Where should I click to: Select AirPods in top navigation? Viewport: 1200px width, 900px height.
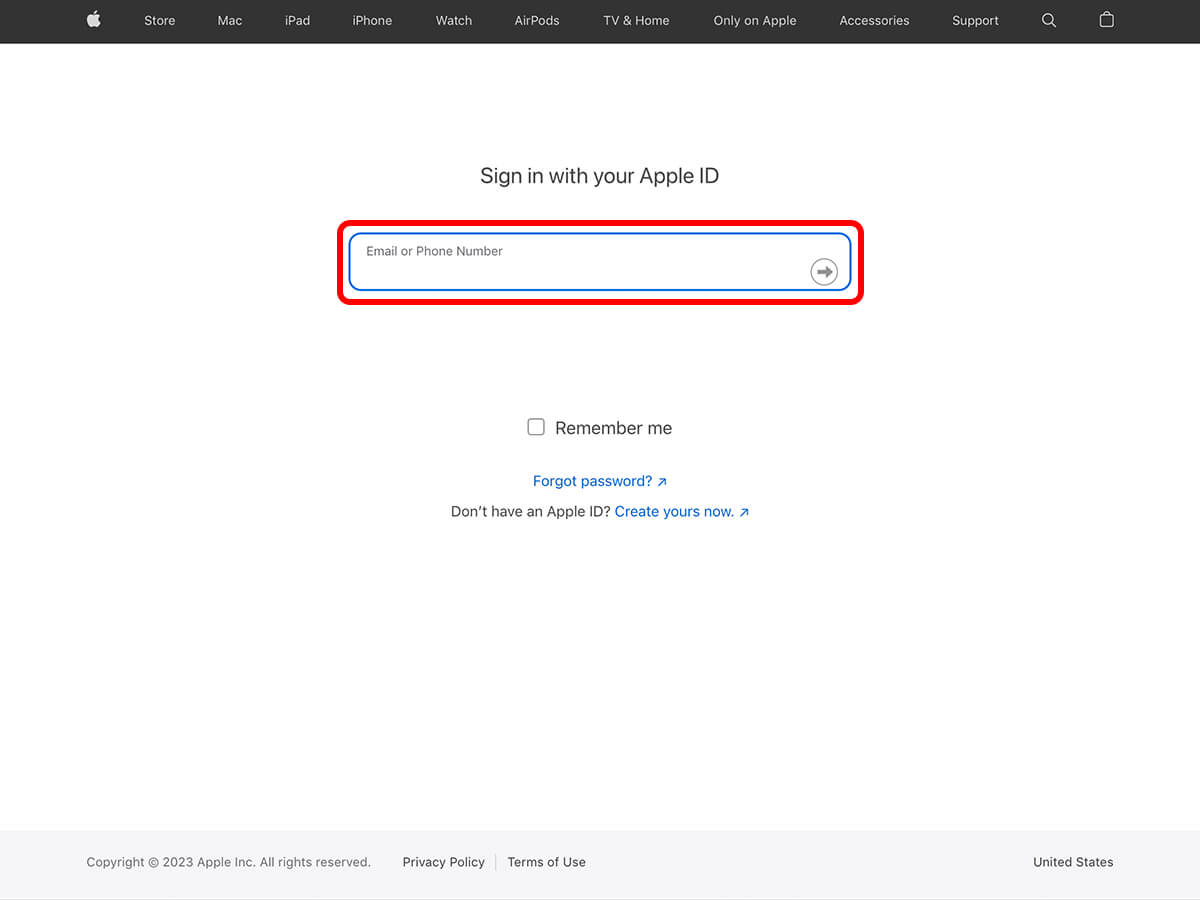(x=537, y=20)
